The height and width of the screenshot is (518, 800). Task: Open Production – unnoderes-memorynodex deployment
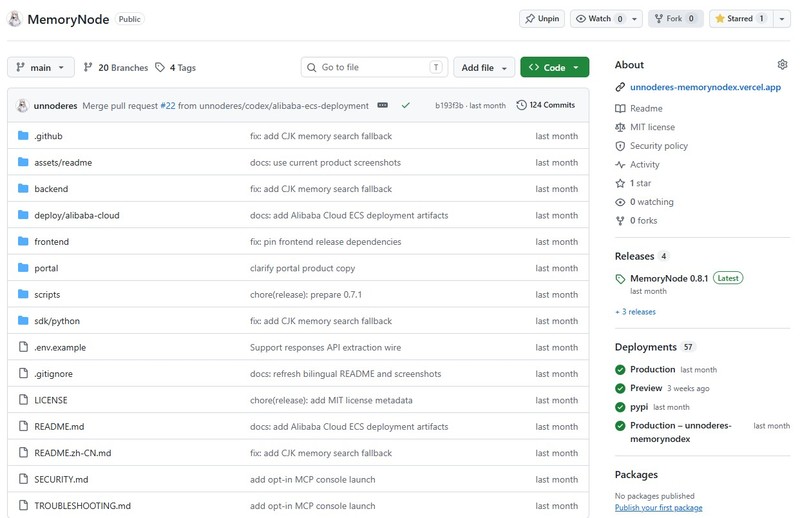pyautogui.click(x=681, y=432)
